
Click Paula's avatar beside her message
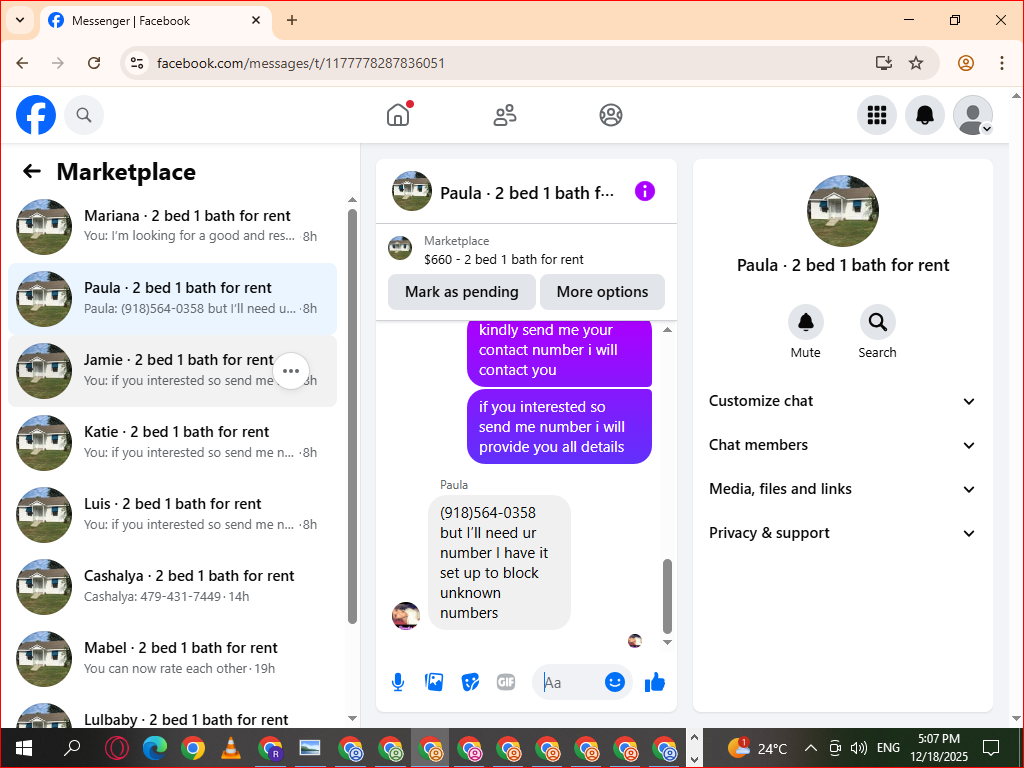[406, 615]
